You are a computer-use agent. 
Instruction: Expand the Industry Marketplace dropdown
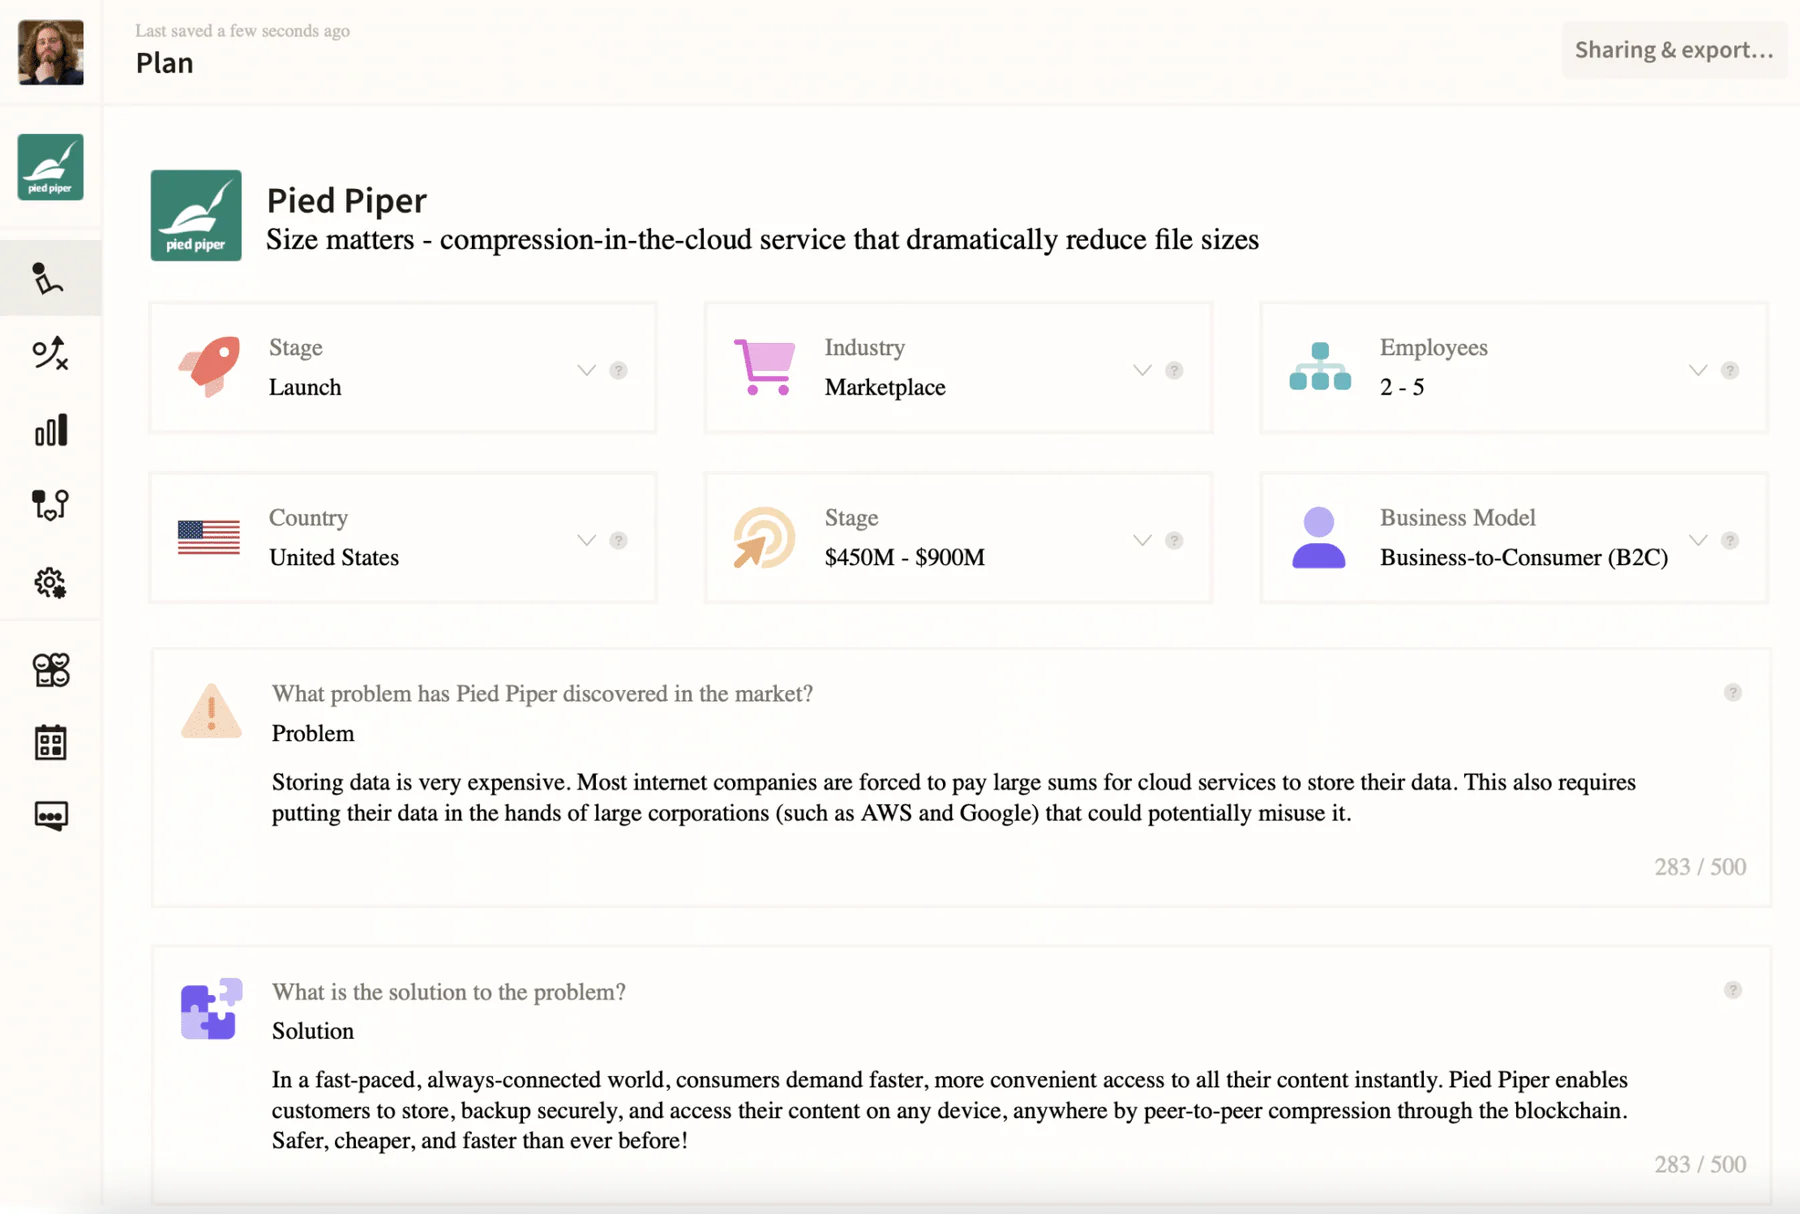point(1142,371)
